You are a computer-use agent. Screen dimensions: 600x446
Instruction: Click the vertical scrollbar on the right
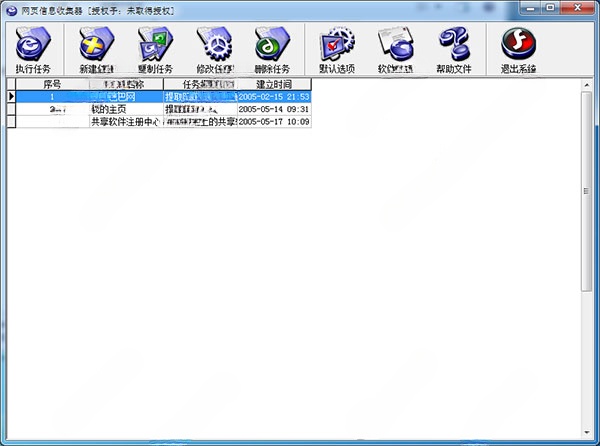pos(587,200)
